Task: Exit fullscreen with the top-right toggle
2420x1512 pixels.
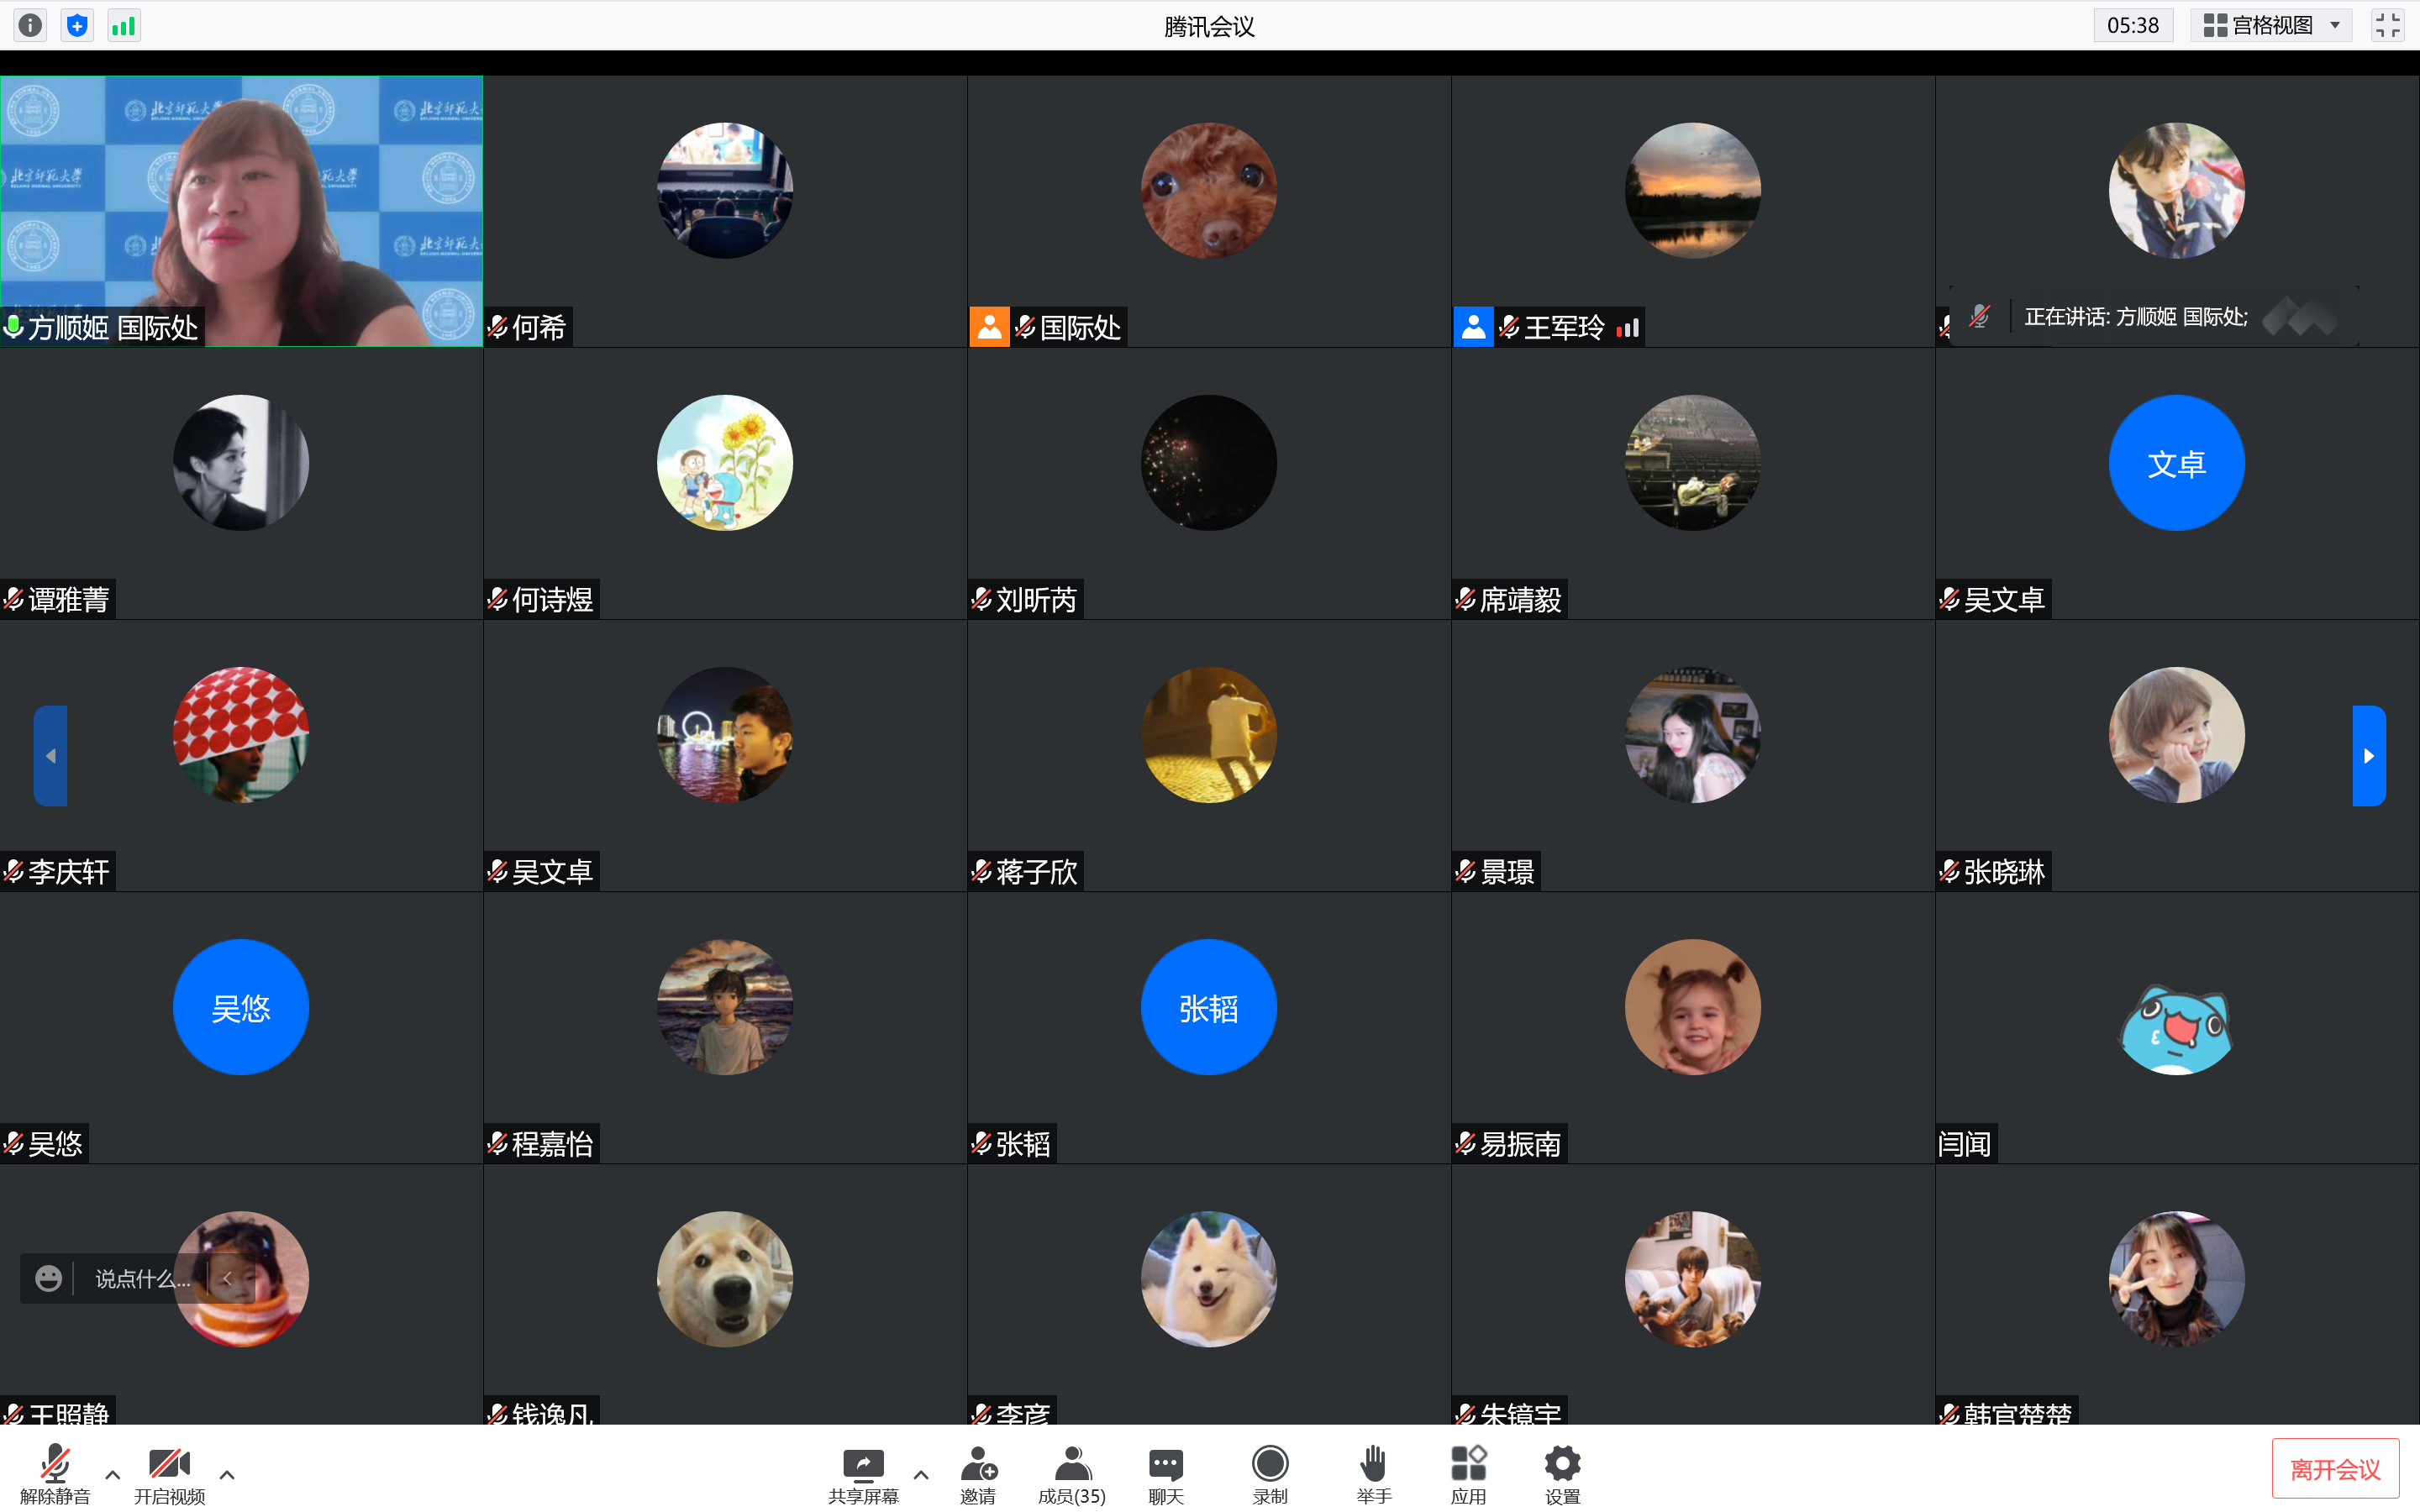Action: [x=2389, y=25]
